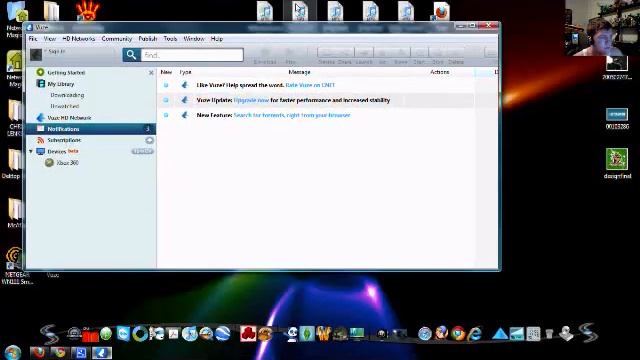Image resolution: width=640 pixels, height=360 pixels.
Task: Launch Google Chrome from the dock
Action: [458, 334]
